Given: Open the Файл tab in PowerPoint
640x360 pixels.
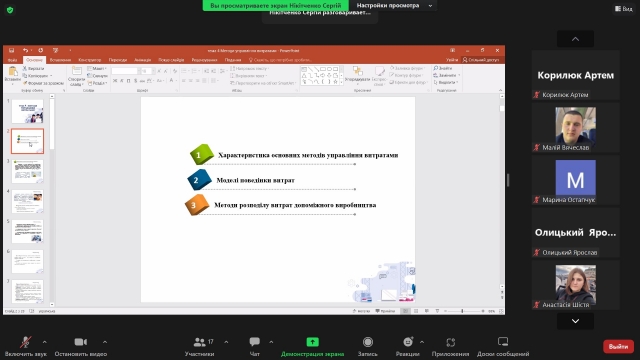Looking at the screenshot, I should point(12,60).
